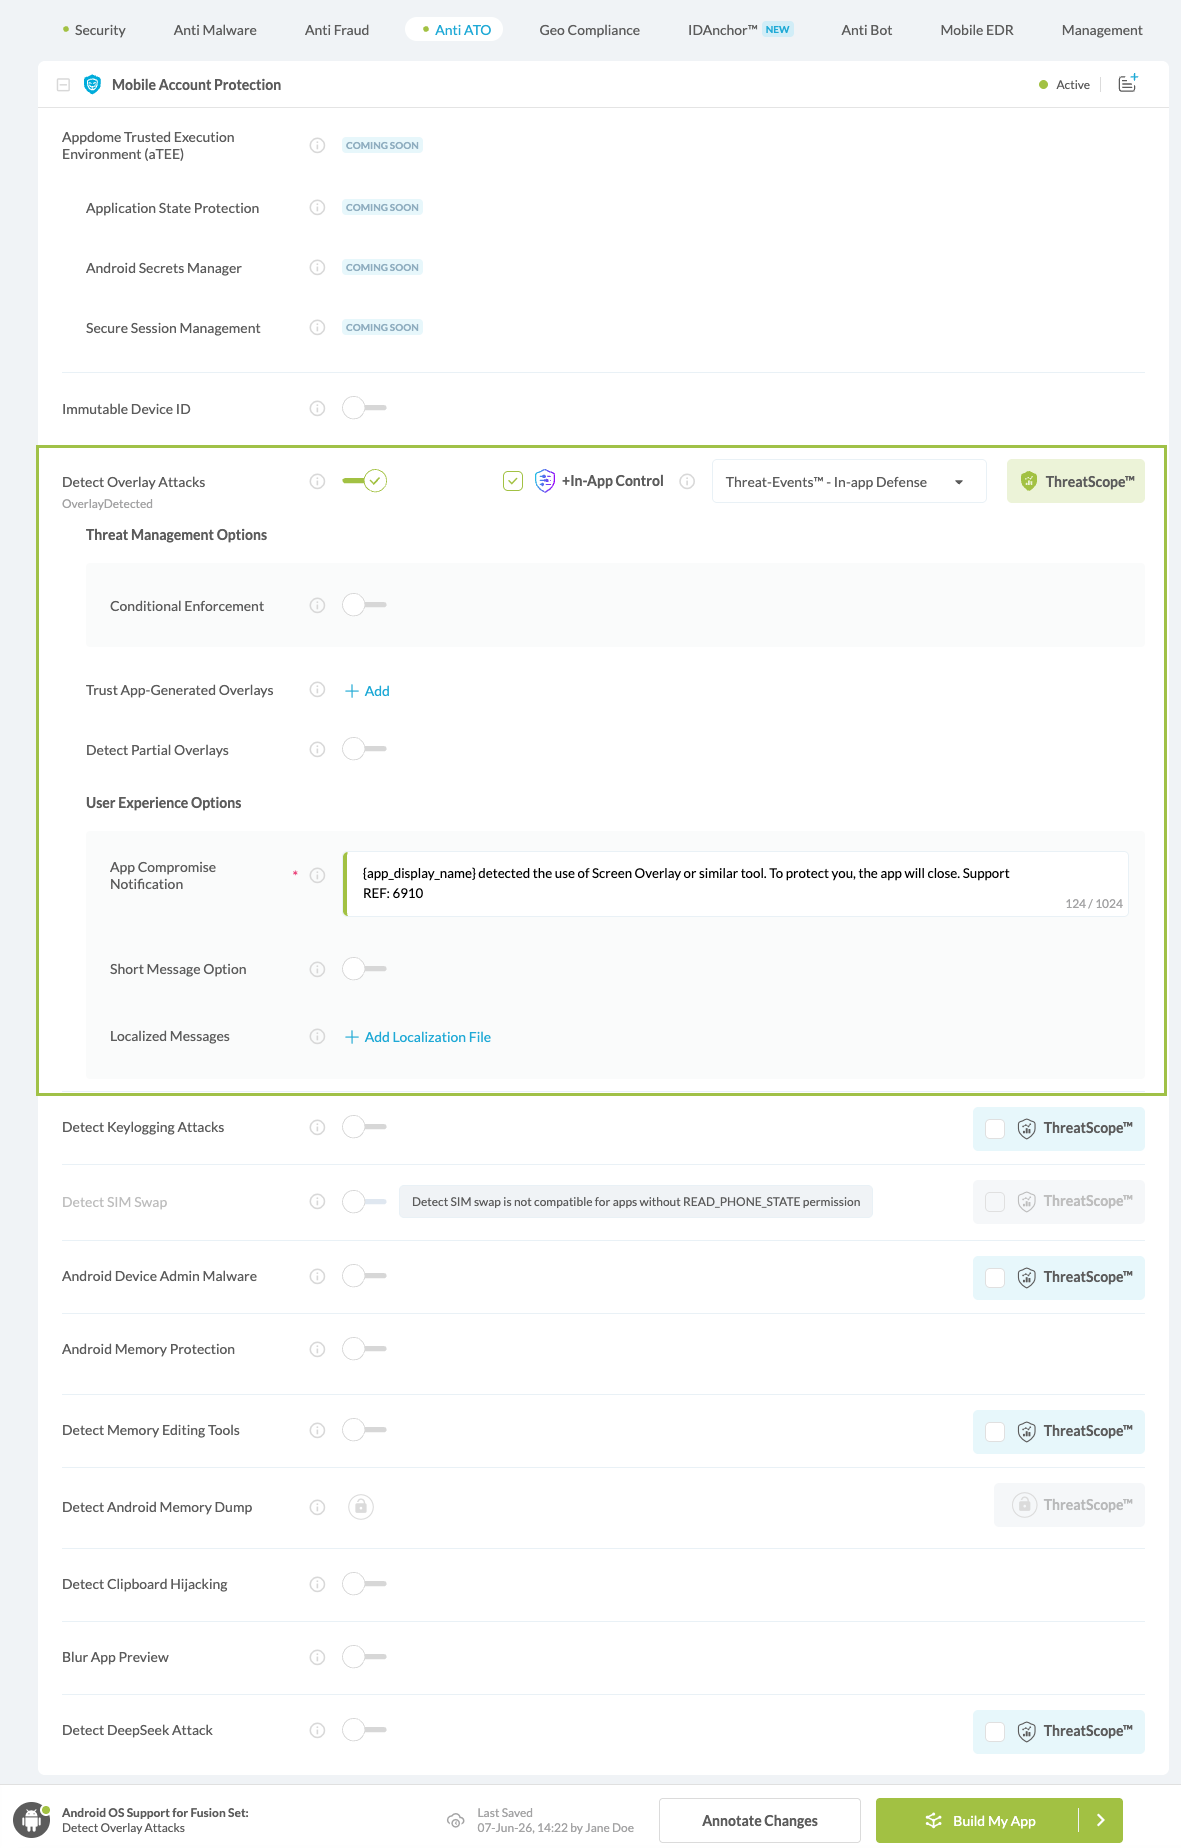Open Threat-Events In-app Defense dropdown
Viewport: 1181px width, 1848px height.
[x=849, y=482]
